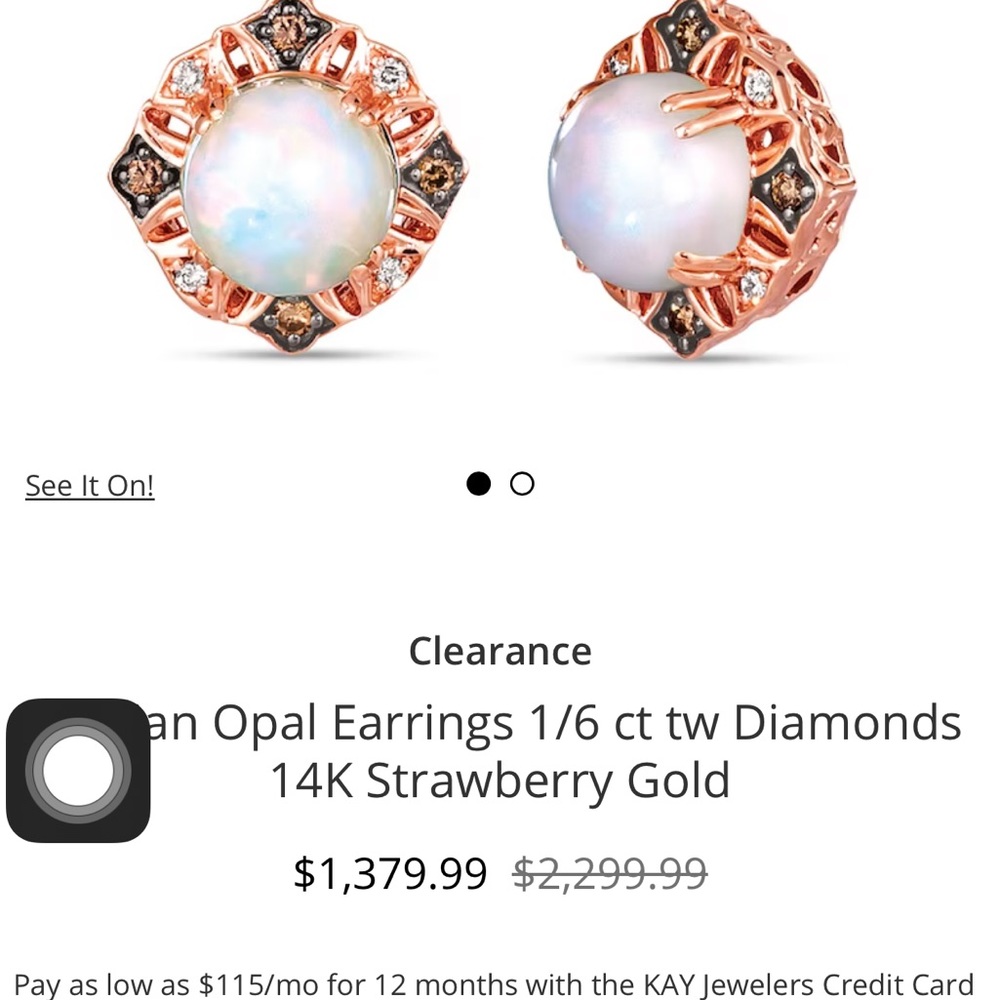Select the first filled carousel dot
The image size is (1000, 1000).
tap(478, 483)
